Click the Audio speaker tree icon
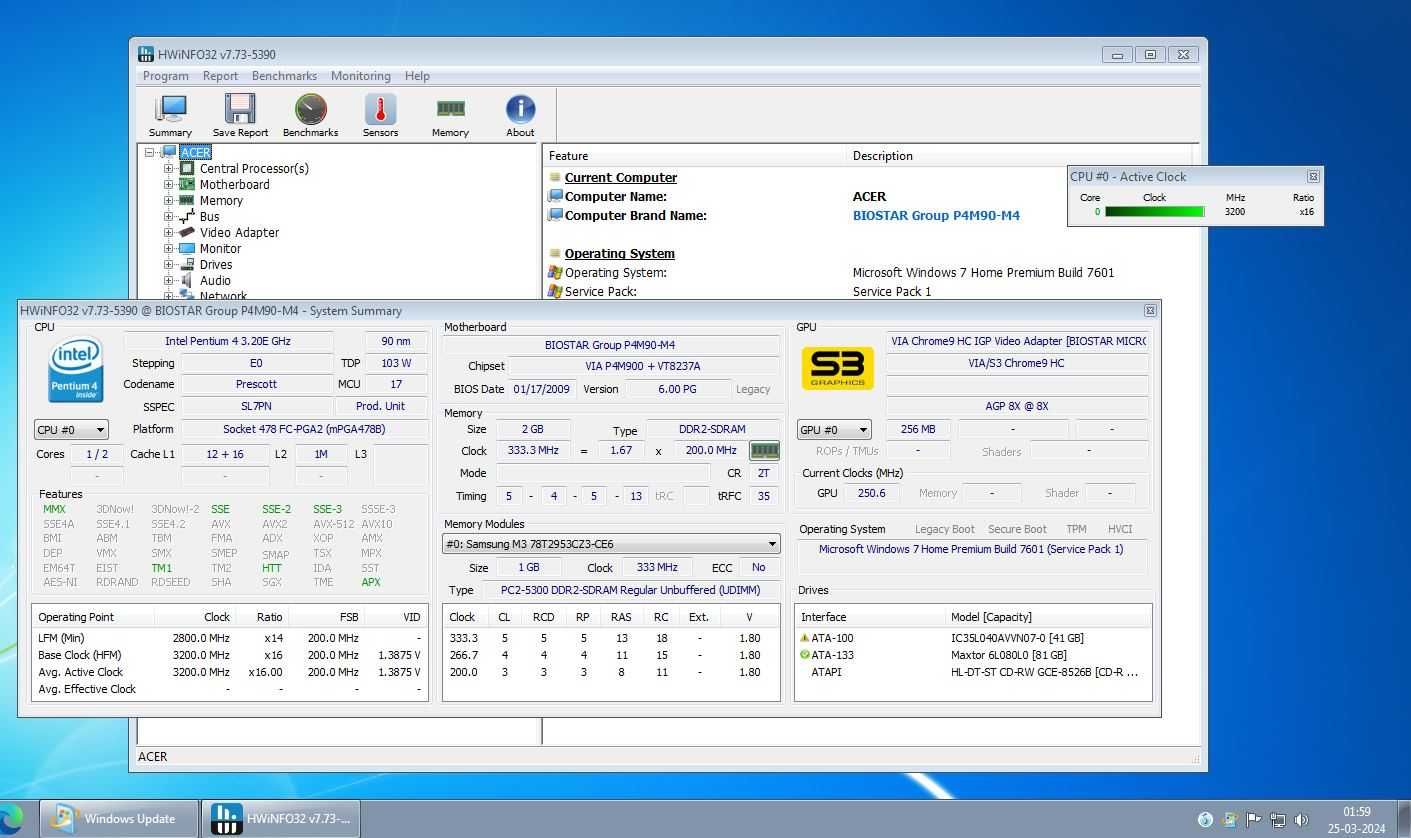1411x838 pixels. (x=186, y=280)
